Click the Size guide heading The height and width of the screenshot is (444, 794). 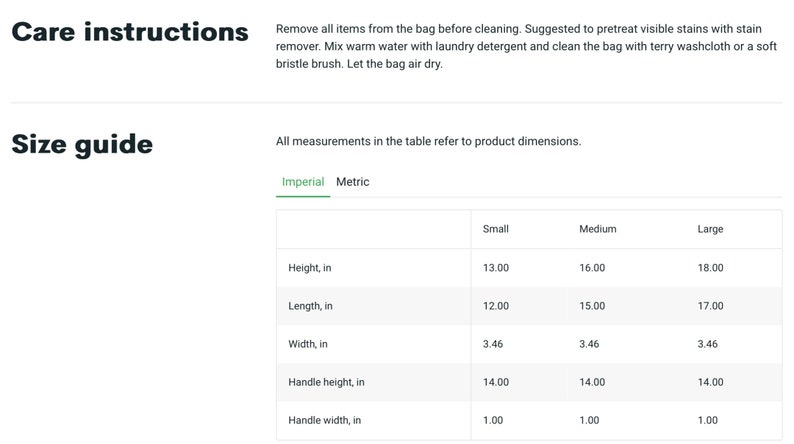pos(82,144)
